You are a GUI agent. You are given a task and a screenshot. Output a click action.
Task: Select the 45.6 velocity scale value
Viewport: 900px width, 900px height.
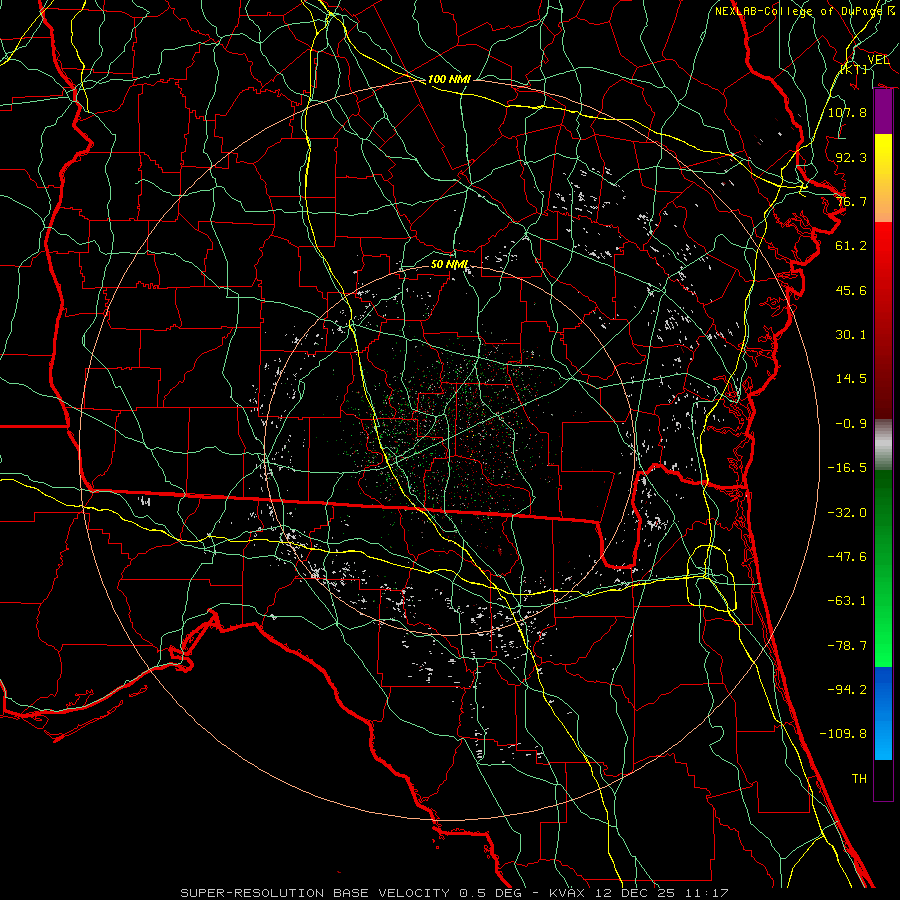coord(851,290)
